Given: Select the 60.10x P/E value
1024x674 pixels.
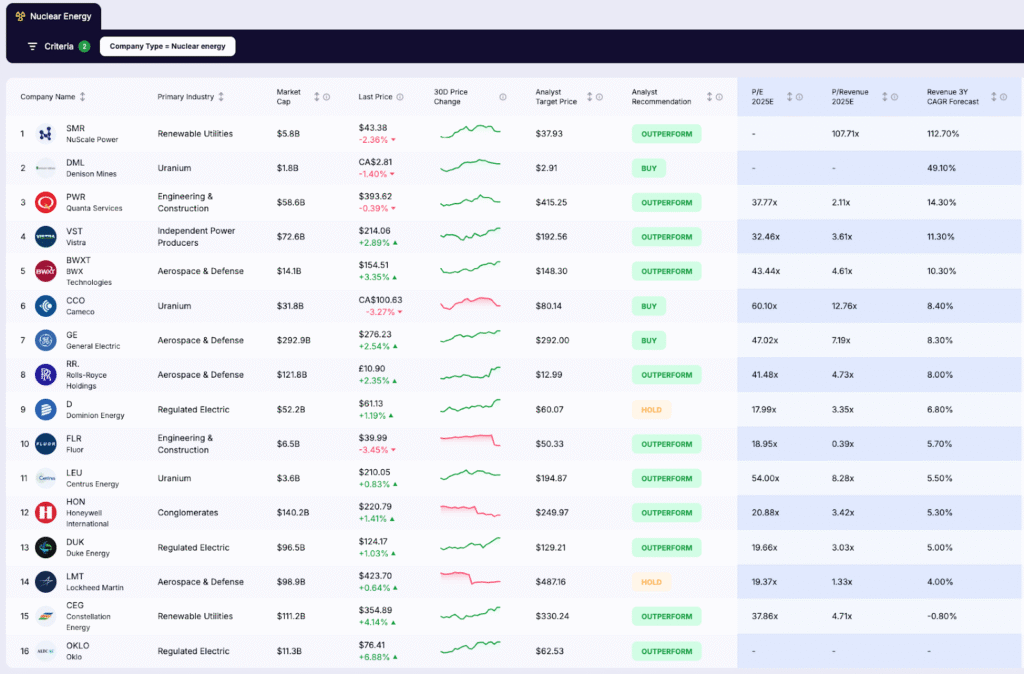Looking at the screenshot, I should point(764,306).
